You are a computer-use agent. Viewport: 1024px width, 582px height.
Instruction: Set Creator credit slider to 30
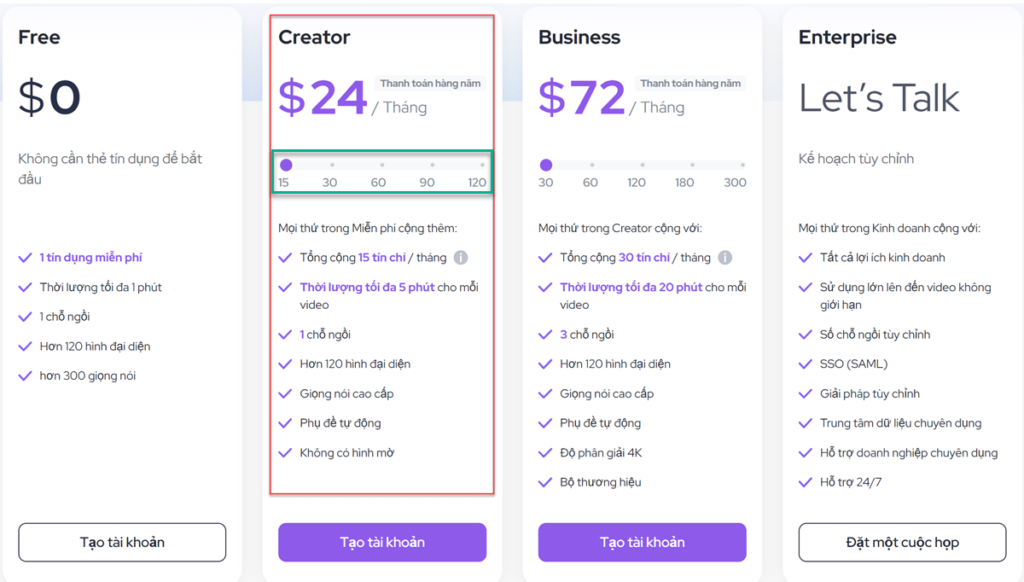332,165
